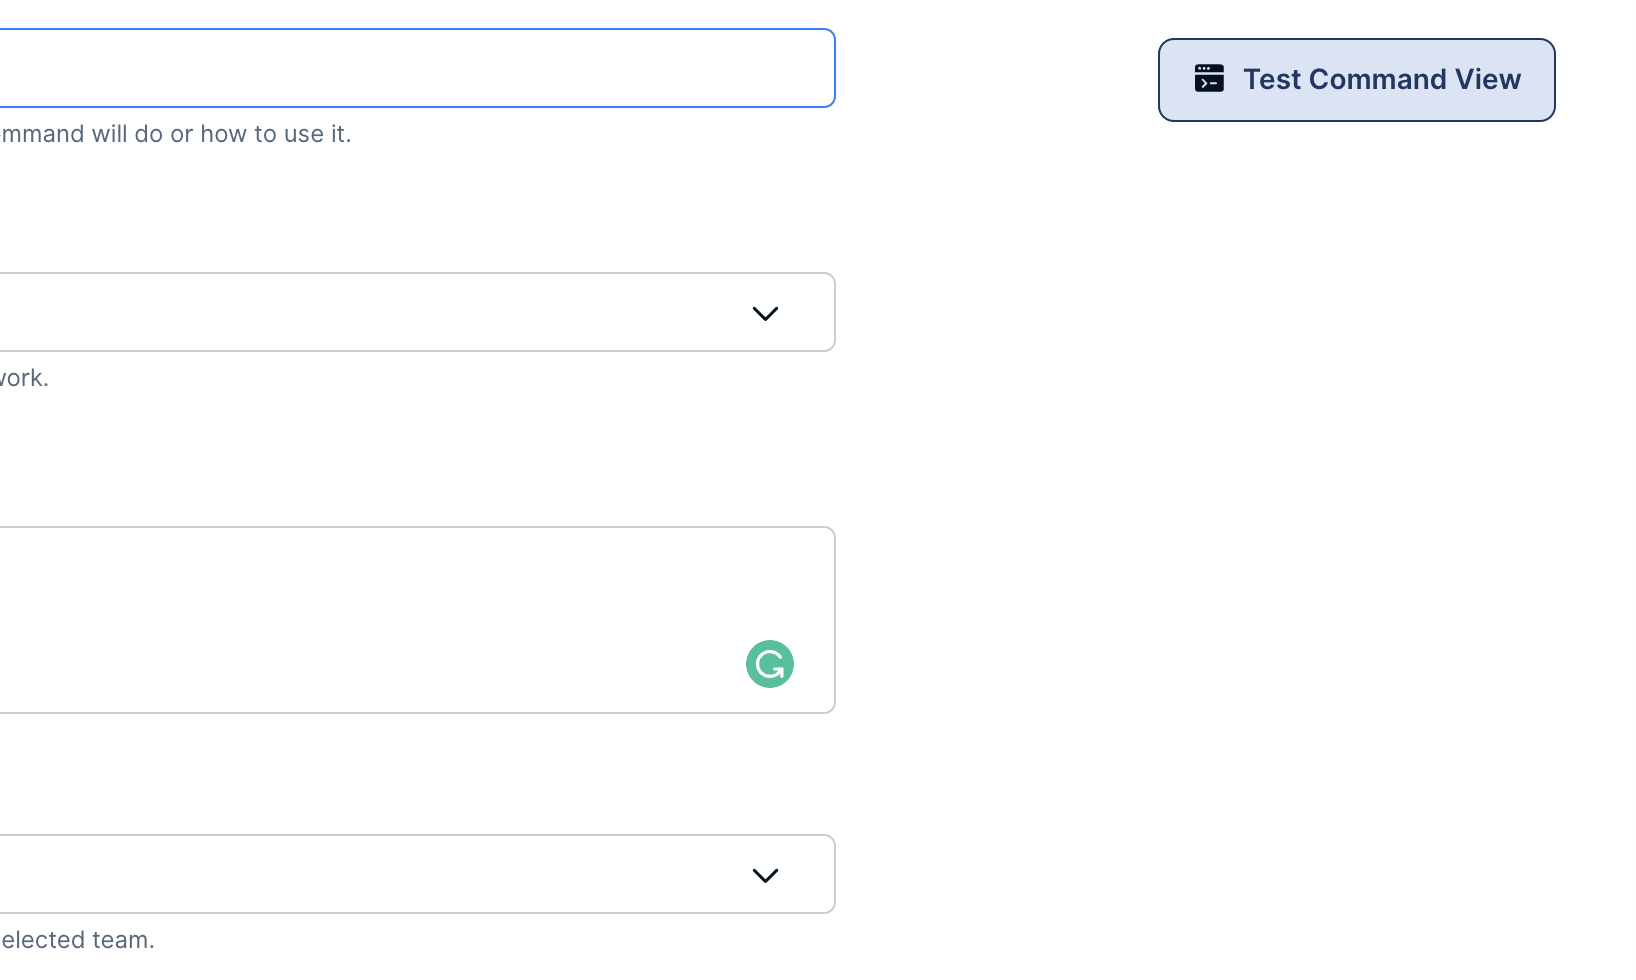Viewport: 1636px width, 980px height.
Task: Expand the dropdown above the 'selected team.' hint
Action: pos(417,874)
